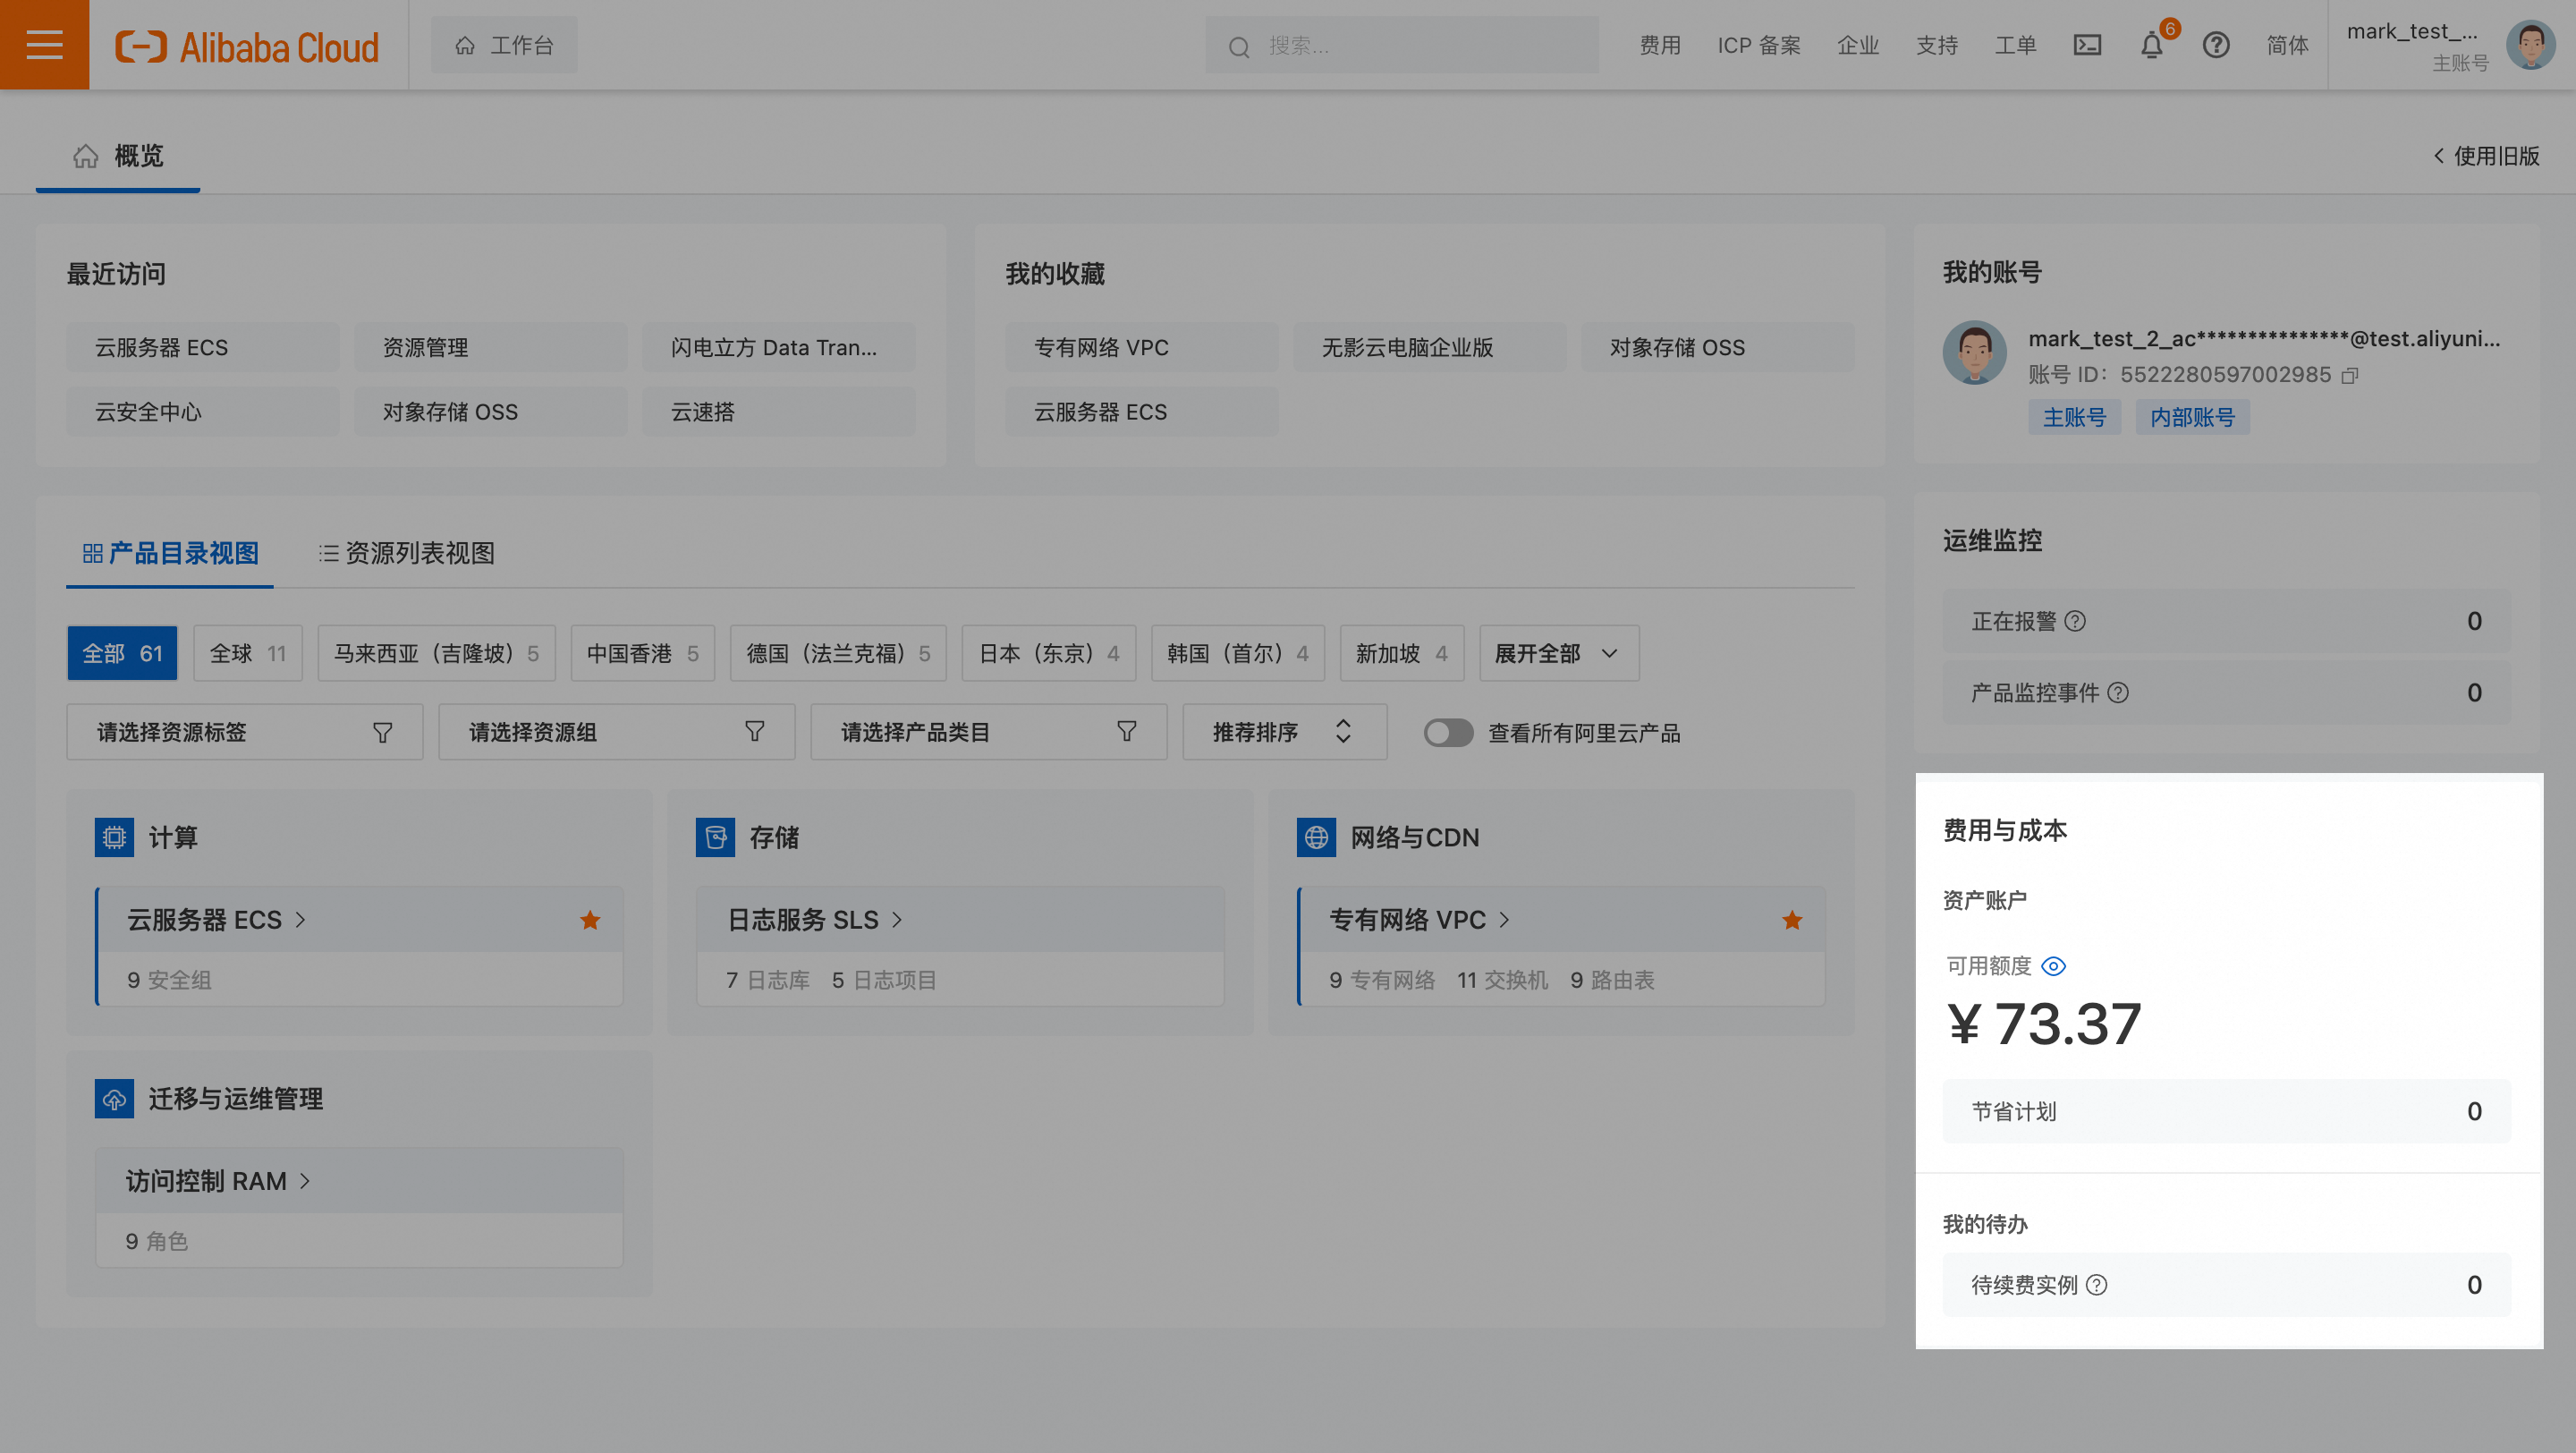The height and width of the screenshot is (1453, 2576).
Task: Launch the Cloud Shell terminal icon
Action: [2087, 45]
